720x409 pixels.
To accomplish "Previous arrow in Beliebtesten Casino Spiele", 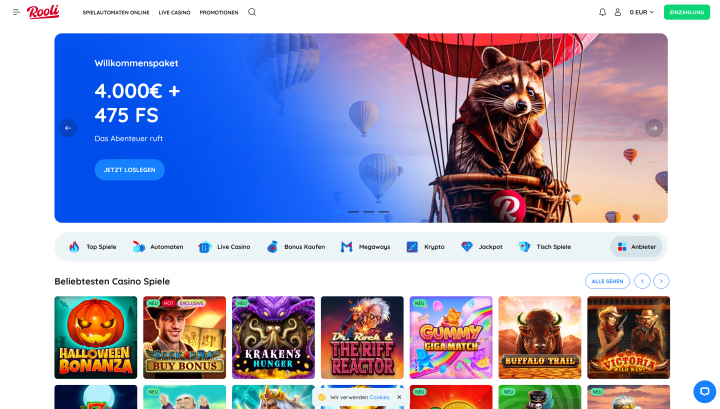I will 642,281.
